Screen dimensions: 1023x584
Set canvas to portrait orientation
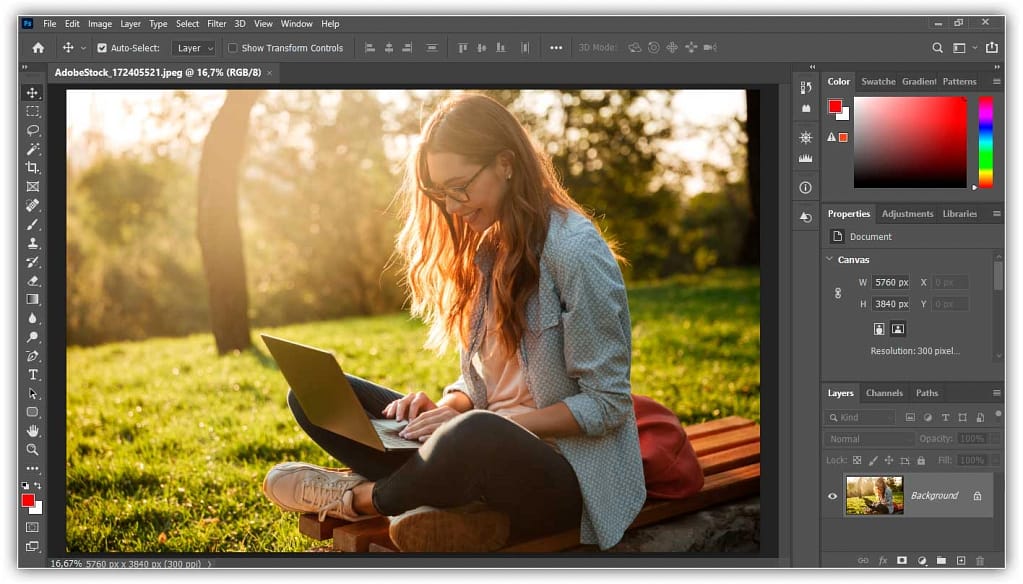(x=879, y=329)
